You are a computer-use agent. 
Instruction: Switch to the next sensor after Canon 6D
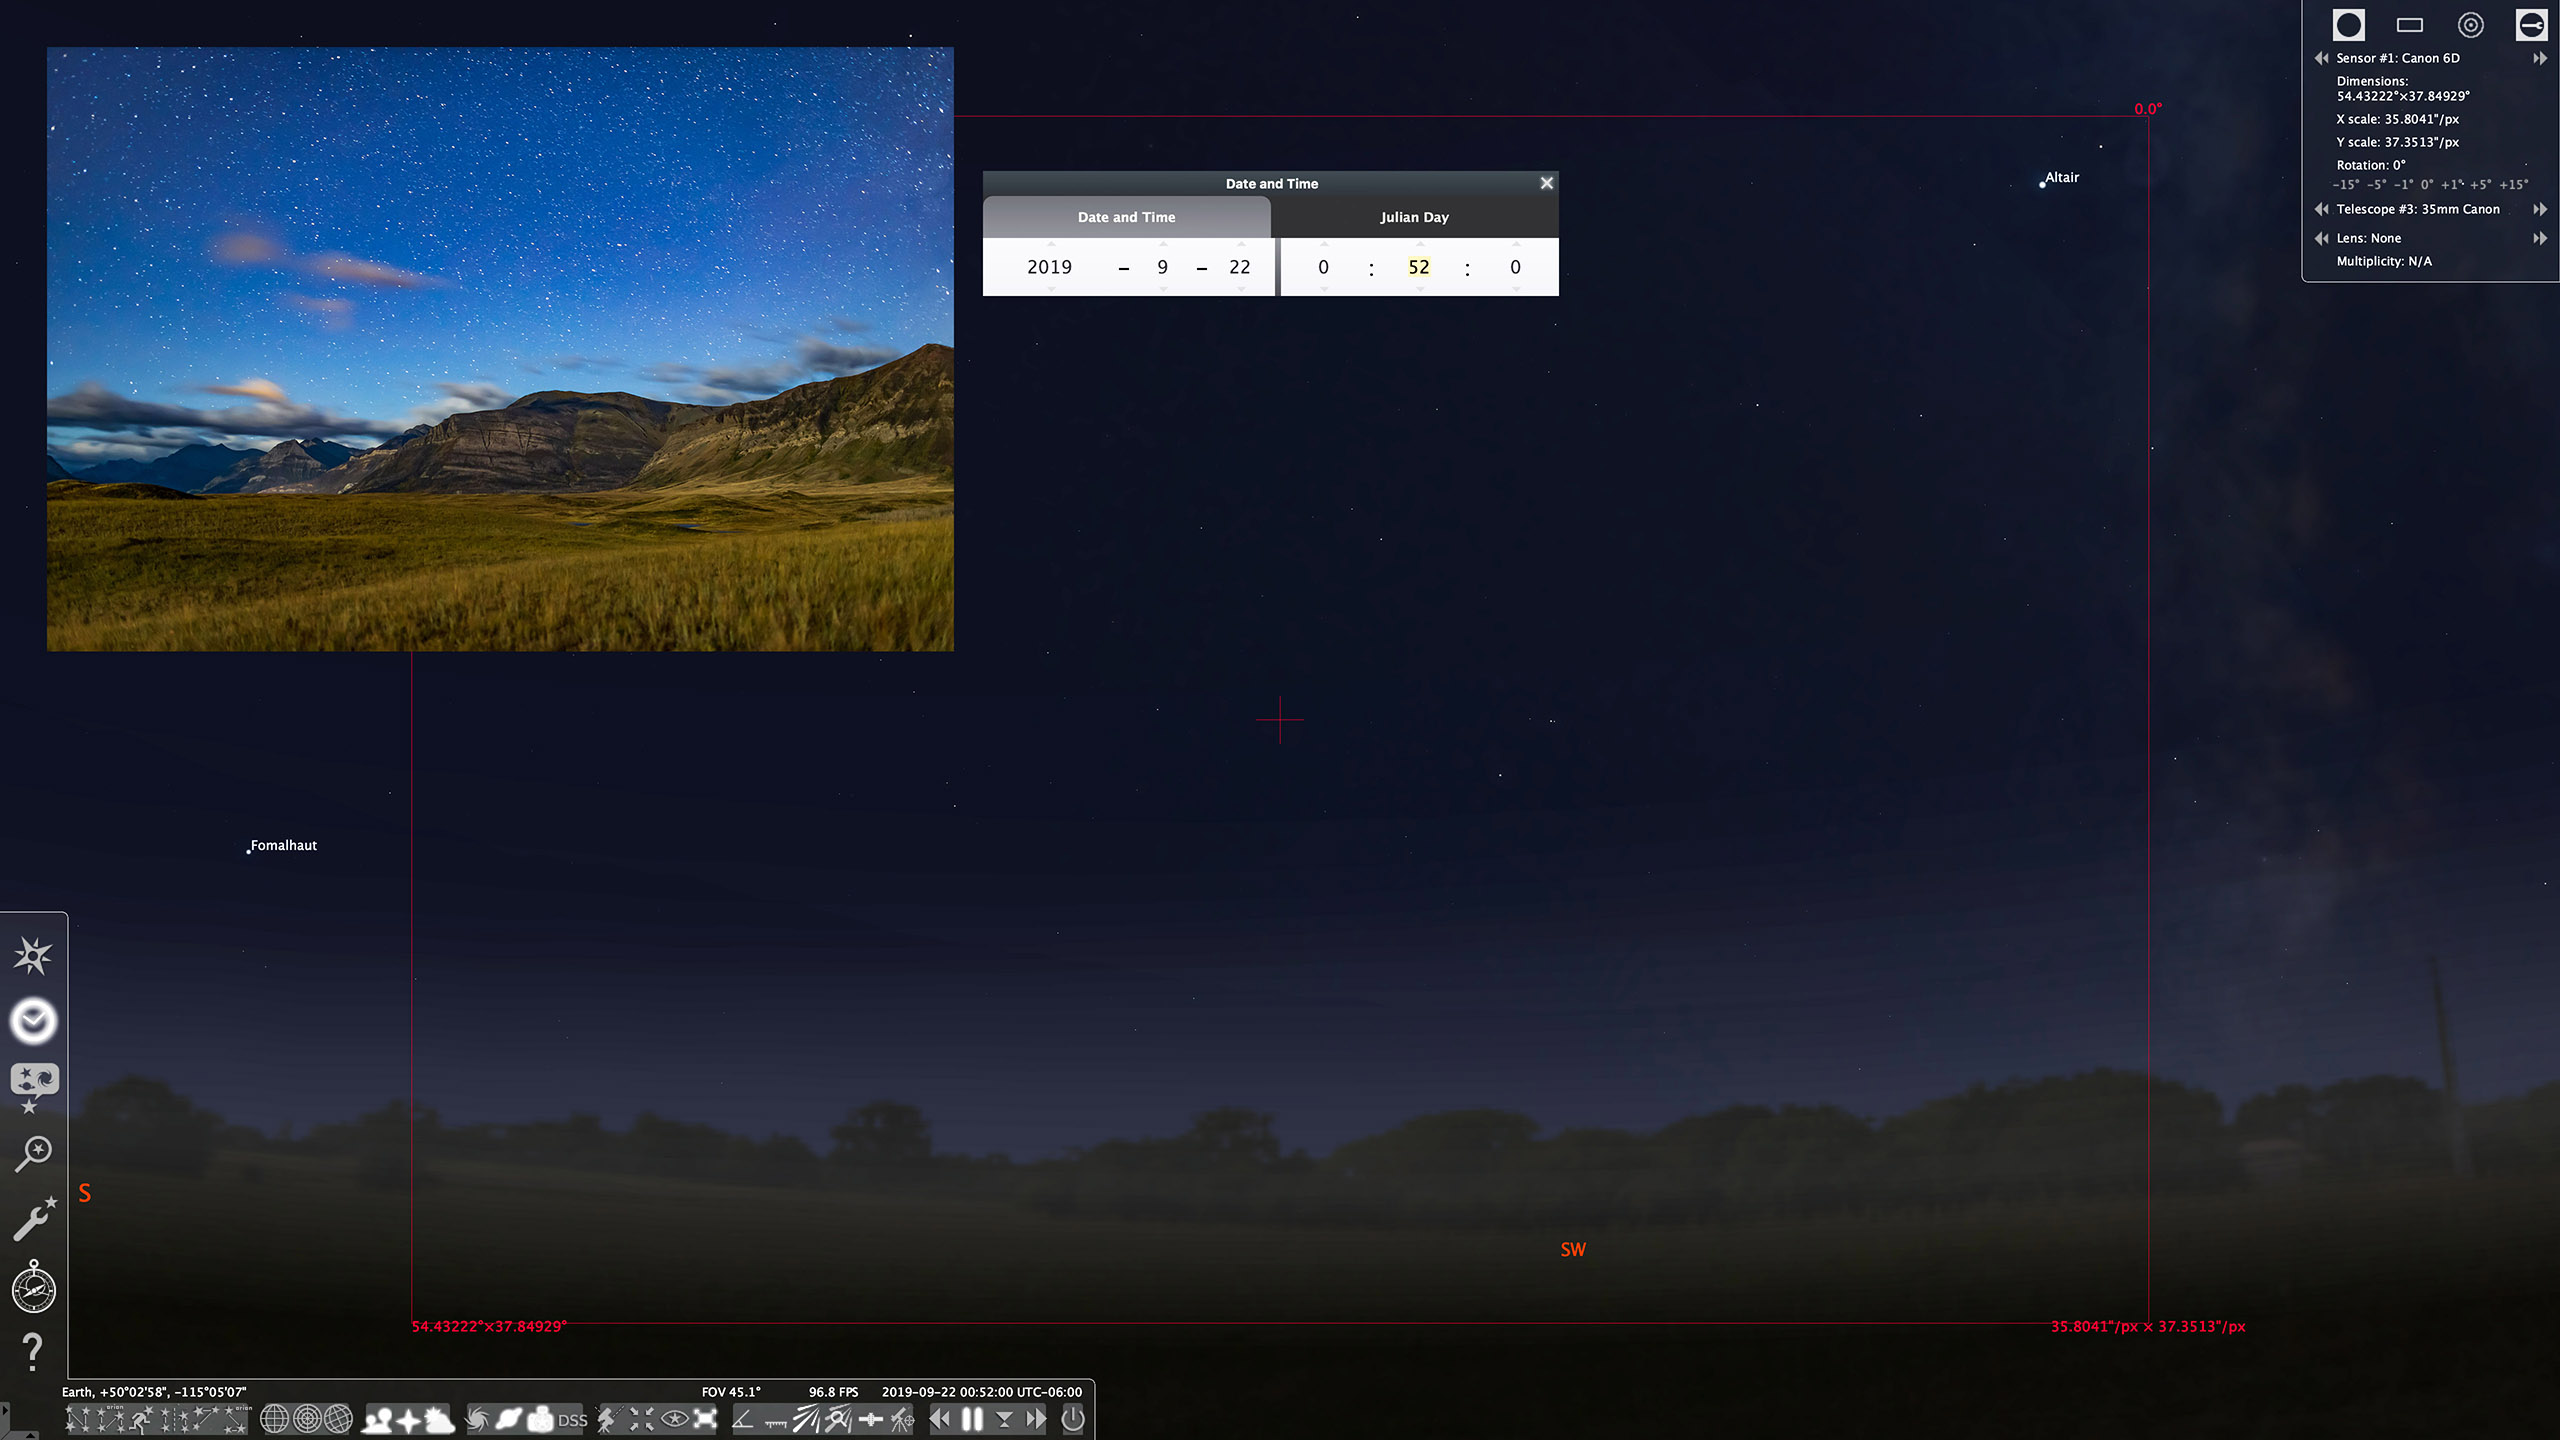coord(2543,58)
